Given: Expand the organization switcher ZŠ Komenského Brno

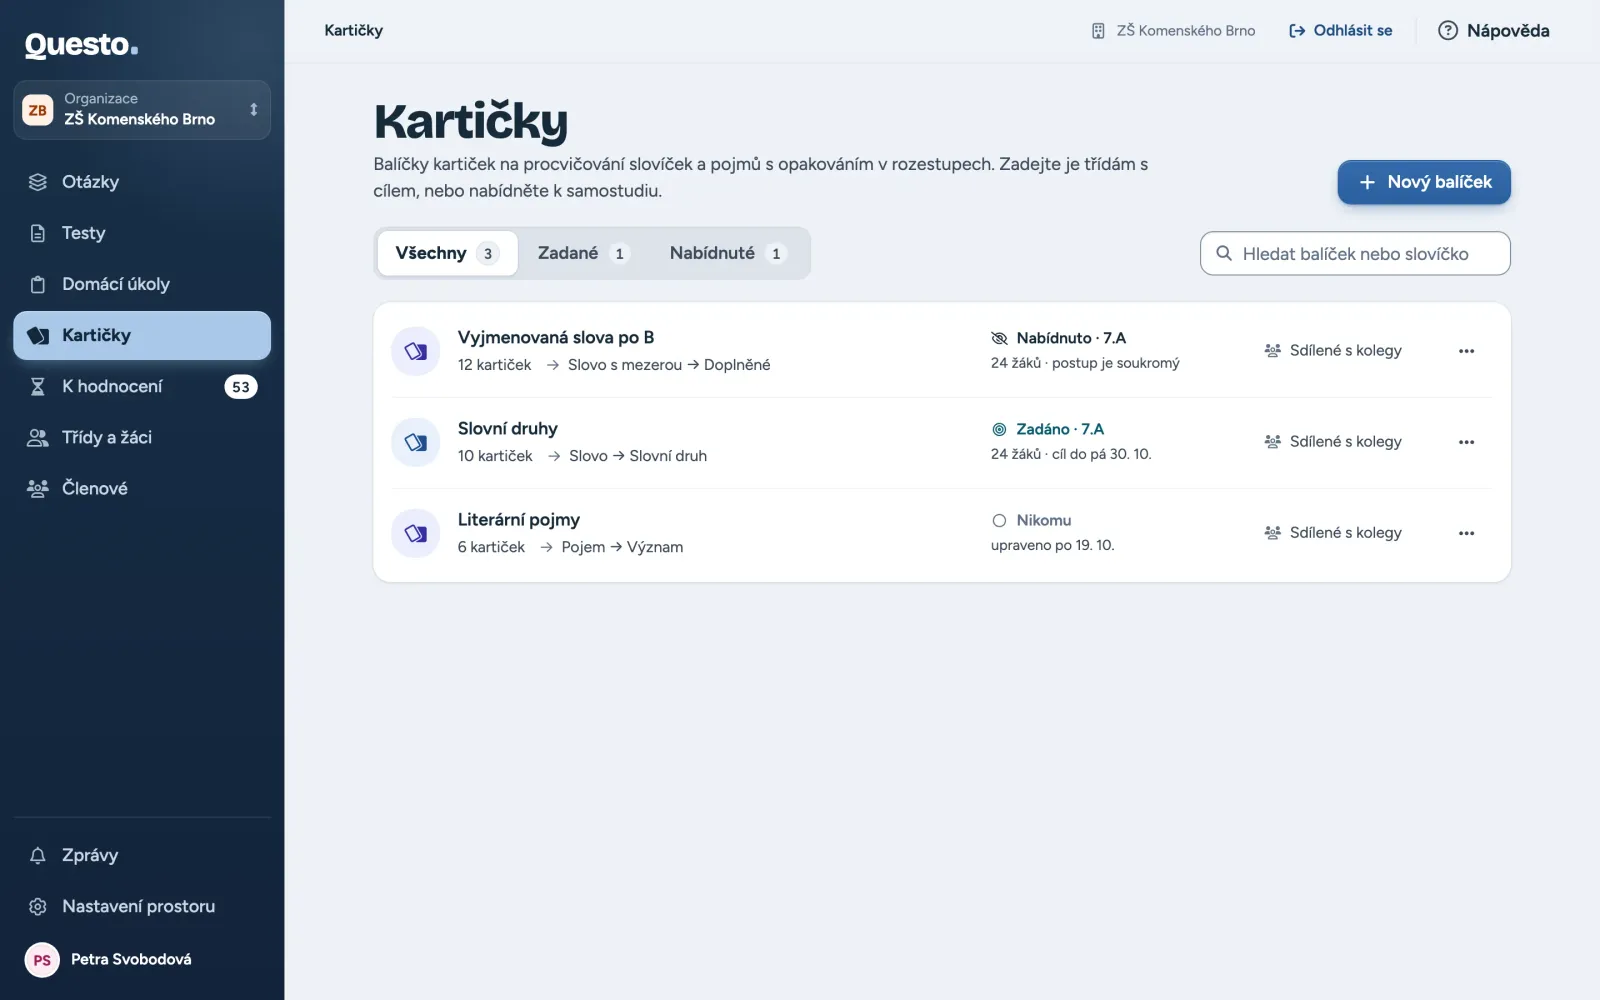Looking at the screenshot, I should (142, 110).
